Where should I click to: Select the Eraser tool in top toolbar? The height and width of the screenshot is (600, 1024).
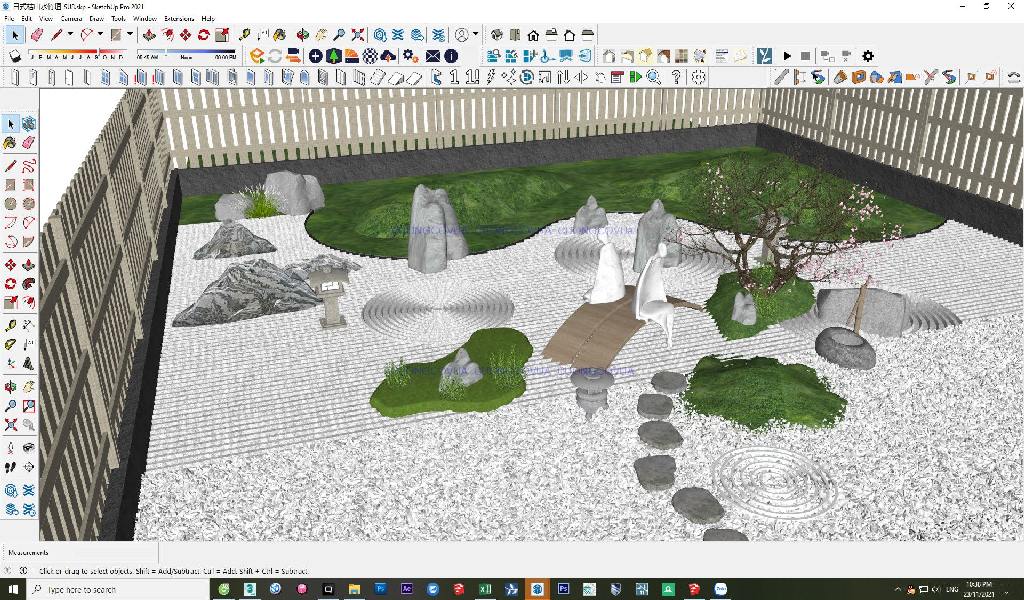(x=37, y=35)
